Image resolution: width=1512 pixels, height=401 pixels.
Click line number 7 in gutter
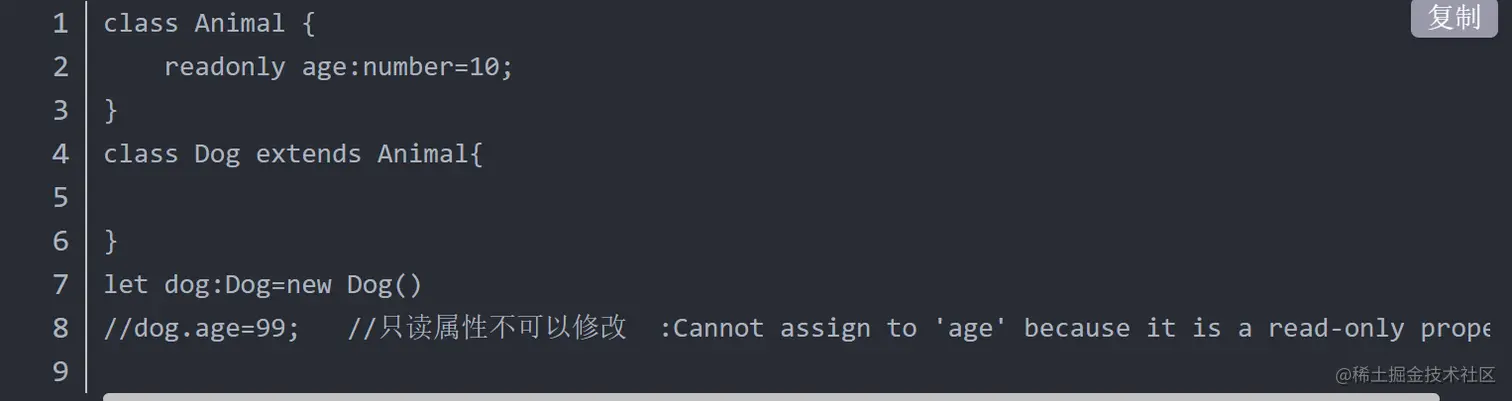[61, 285]
